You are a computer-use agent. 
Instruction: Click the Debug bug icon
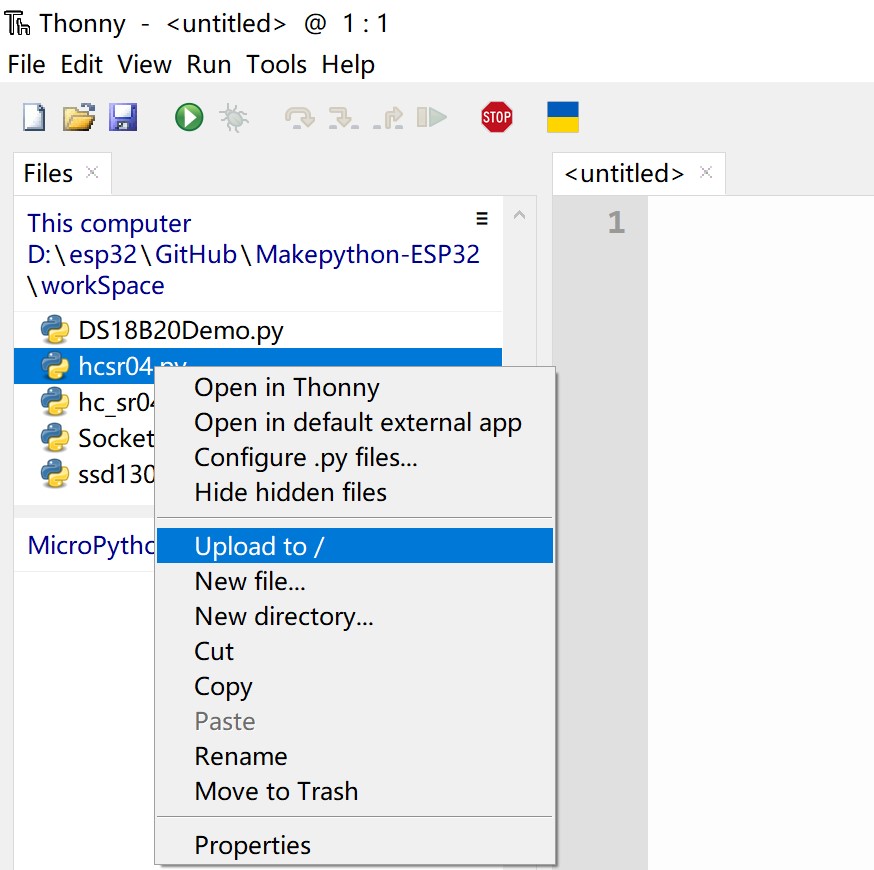[x=234, y=118]
